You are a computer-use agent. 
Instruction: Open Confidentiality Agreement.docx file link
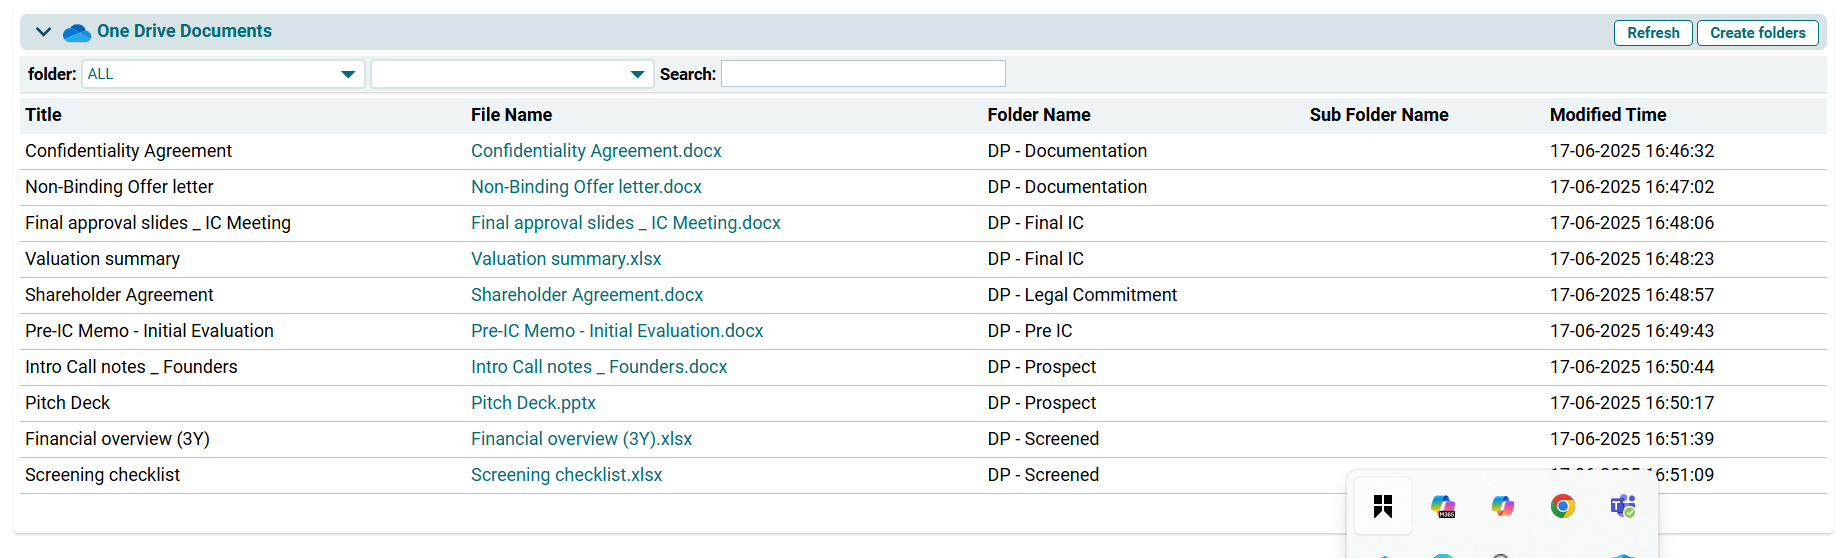coord(596,151)
